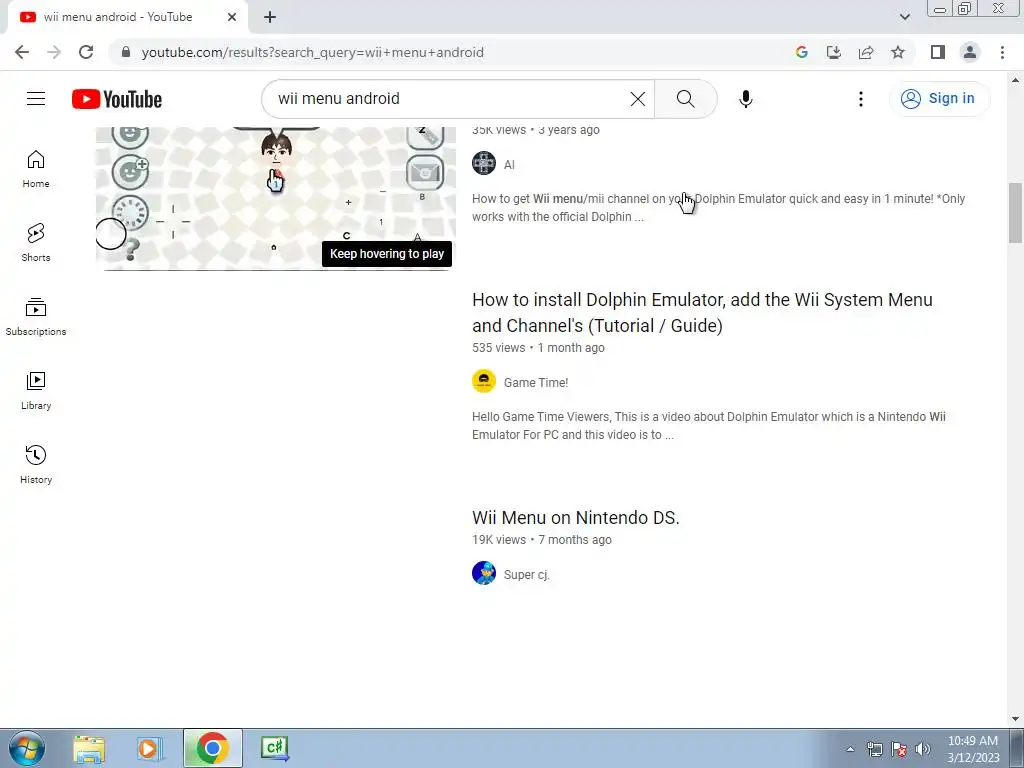Share this page icon
This screenshot has width=1024, height=768.
tap(866, 52)
